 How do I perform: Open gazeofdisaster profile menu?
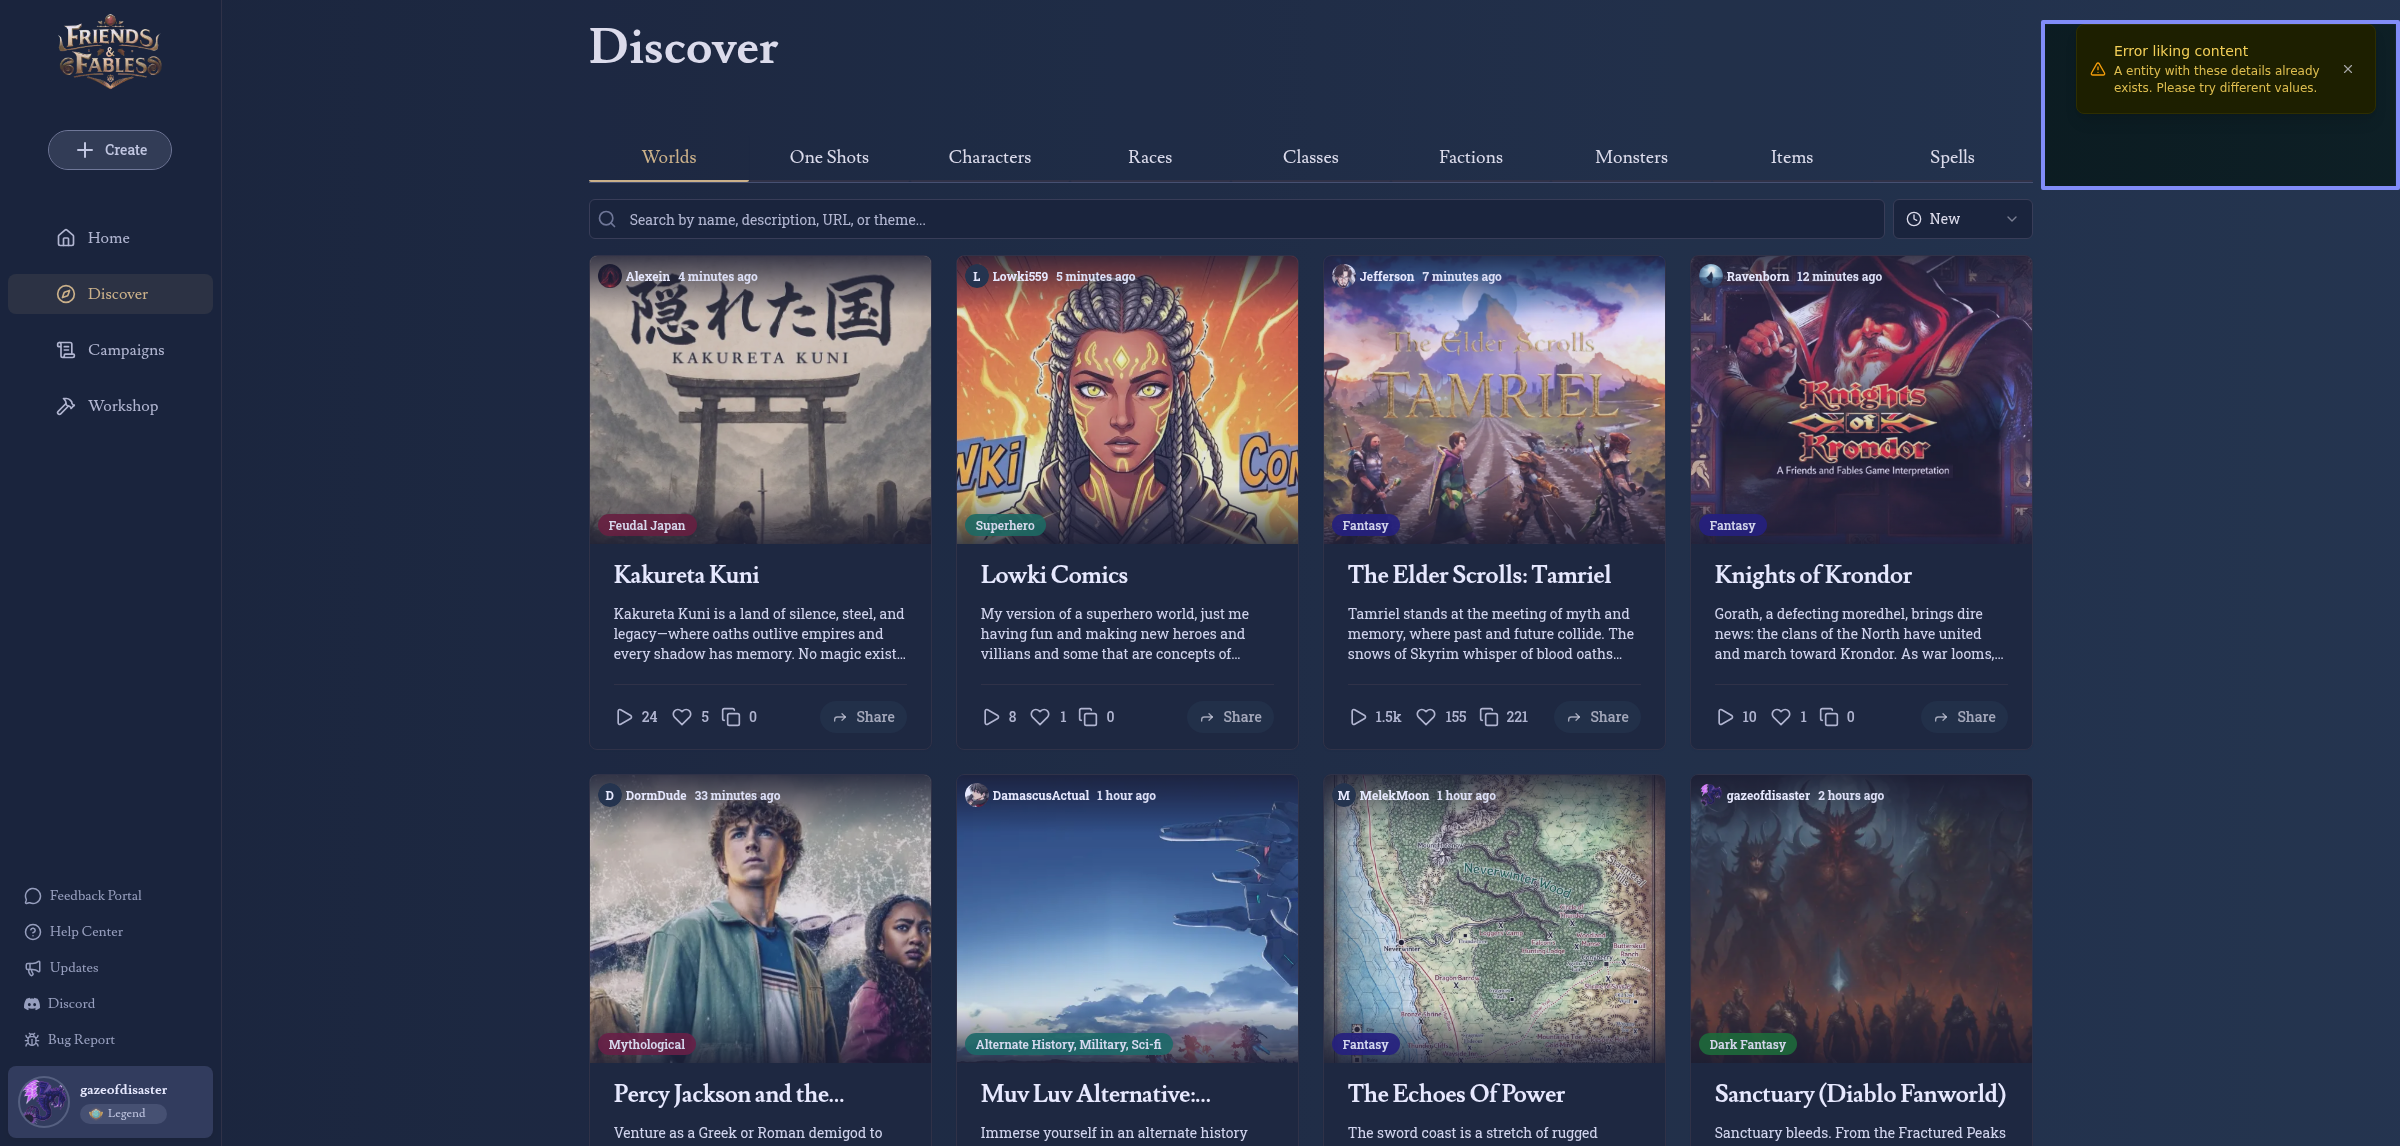[110, 1101]
